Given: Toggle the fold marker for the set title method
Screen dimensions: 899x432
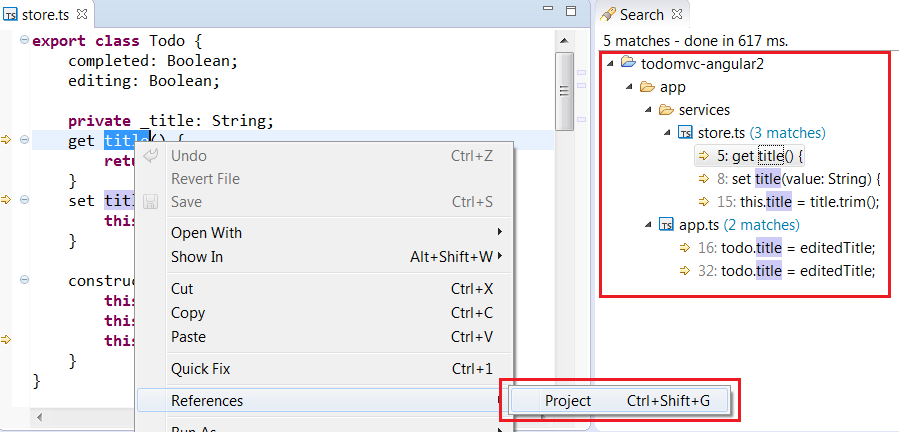Looking at the screenshot, I should tap(24, 201).
